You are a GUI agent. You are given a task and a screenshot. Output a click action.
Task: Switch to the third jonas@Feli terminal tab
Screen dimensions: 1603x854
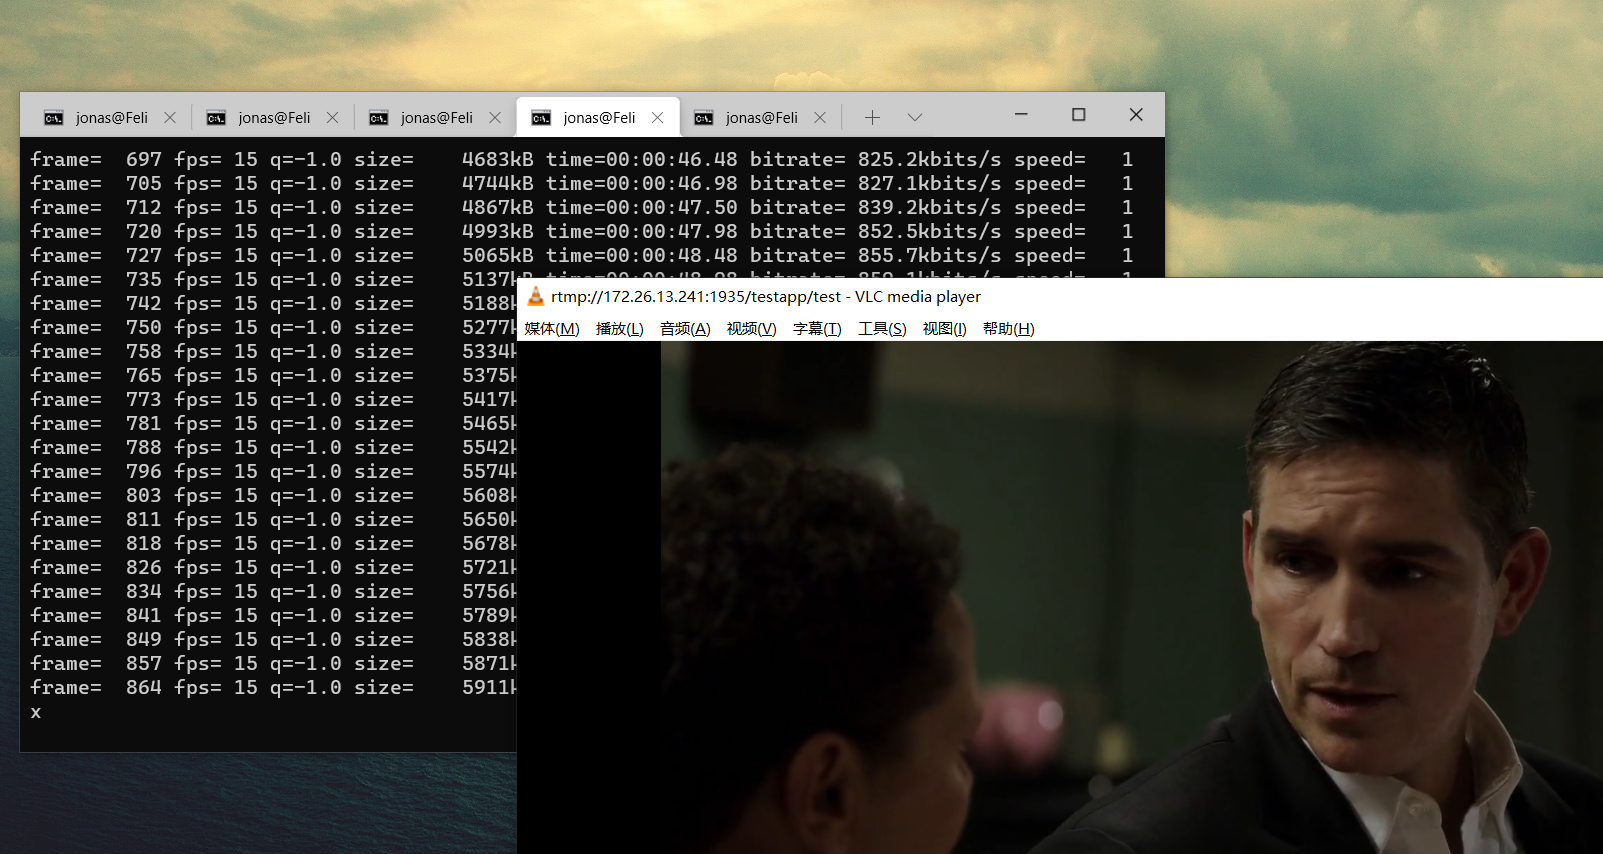[434, 118]
